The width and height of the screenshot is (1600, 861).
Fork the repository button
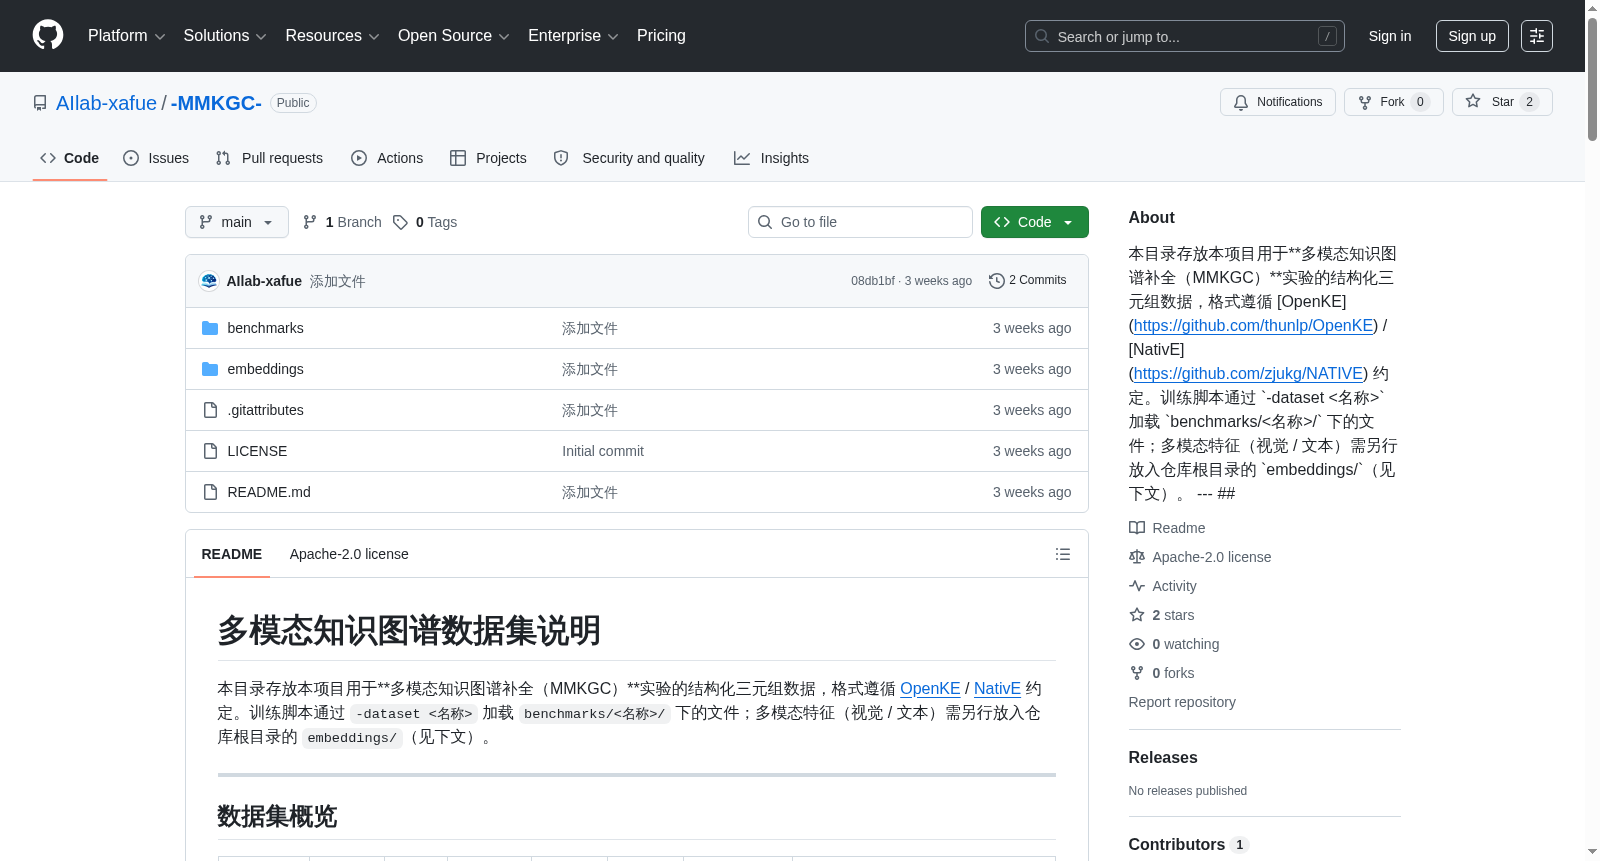point(1394,102)
